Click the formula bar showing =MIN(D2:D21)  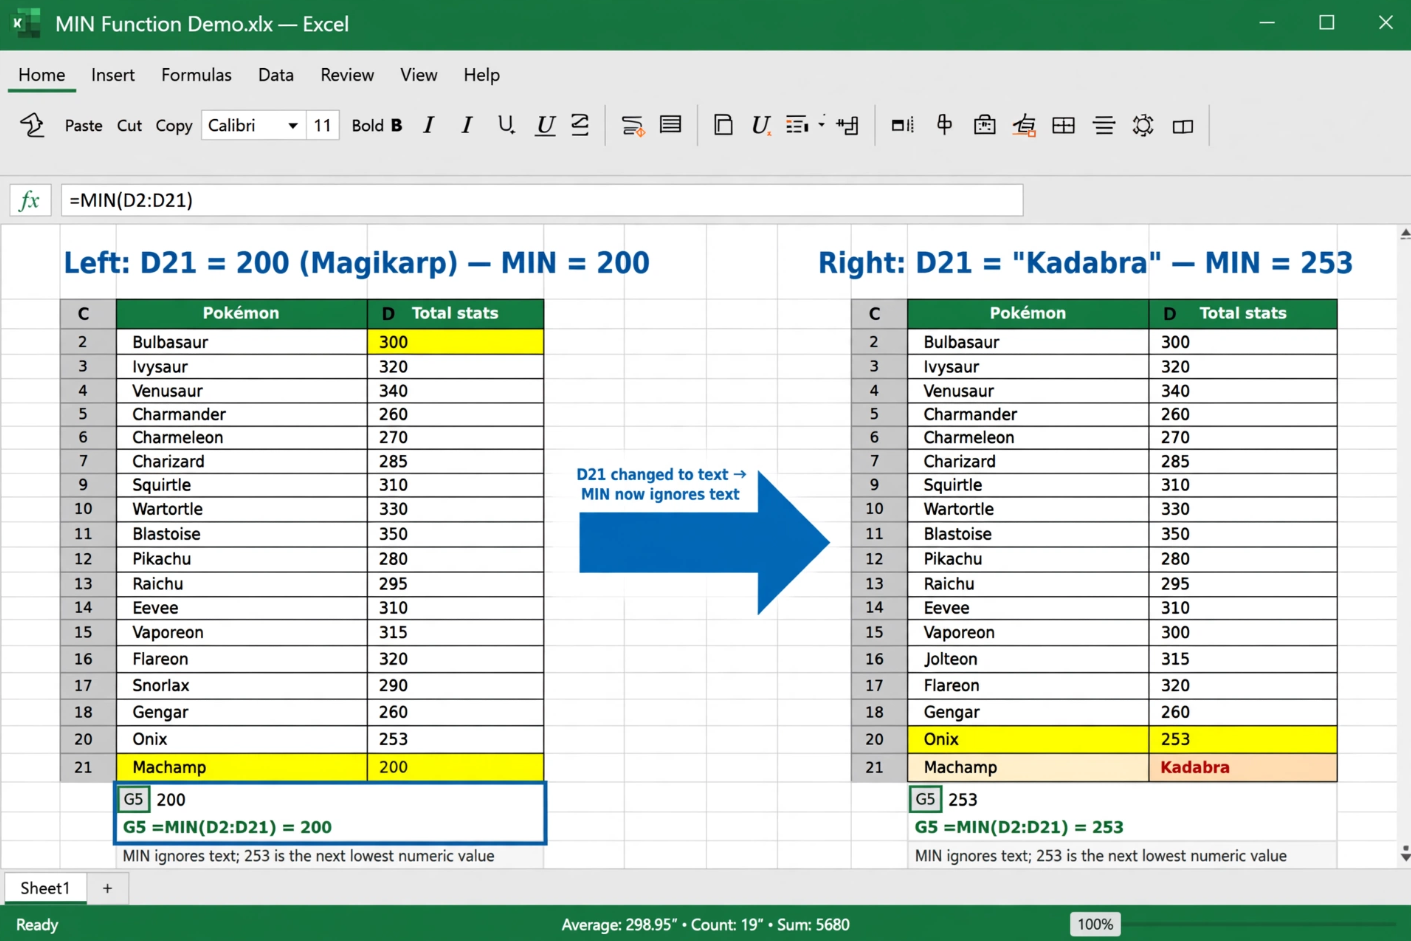pyautogui.click(x=542, y=200)
